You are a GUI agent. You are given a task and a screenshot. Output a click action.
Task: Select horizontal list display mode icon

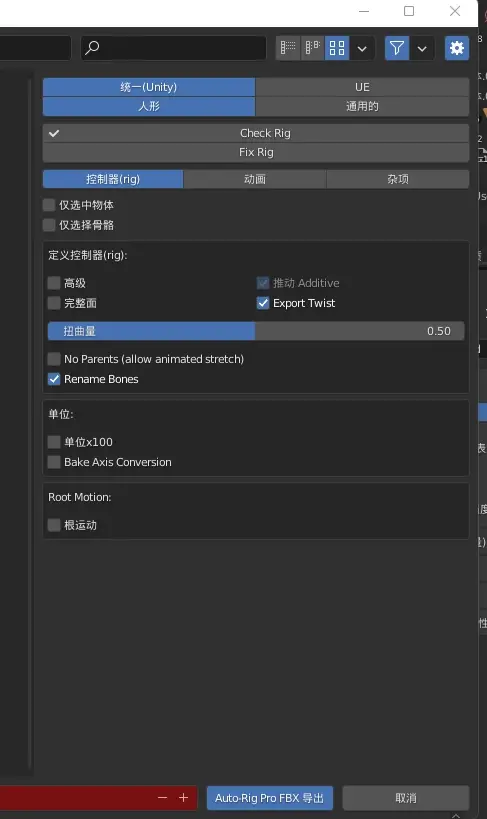pos(312,48)
